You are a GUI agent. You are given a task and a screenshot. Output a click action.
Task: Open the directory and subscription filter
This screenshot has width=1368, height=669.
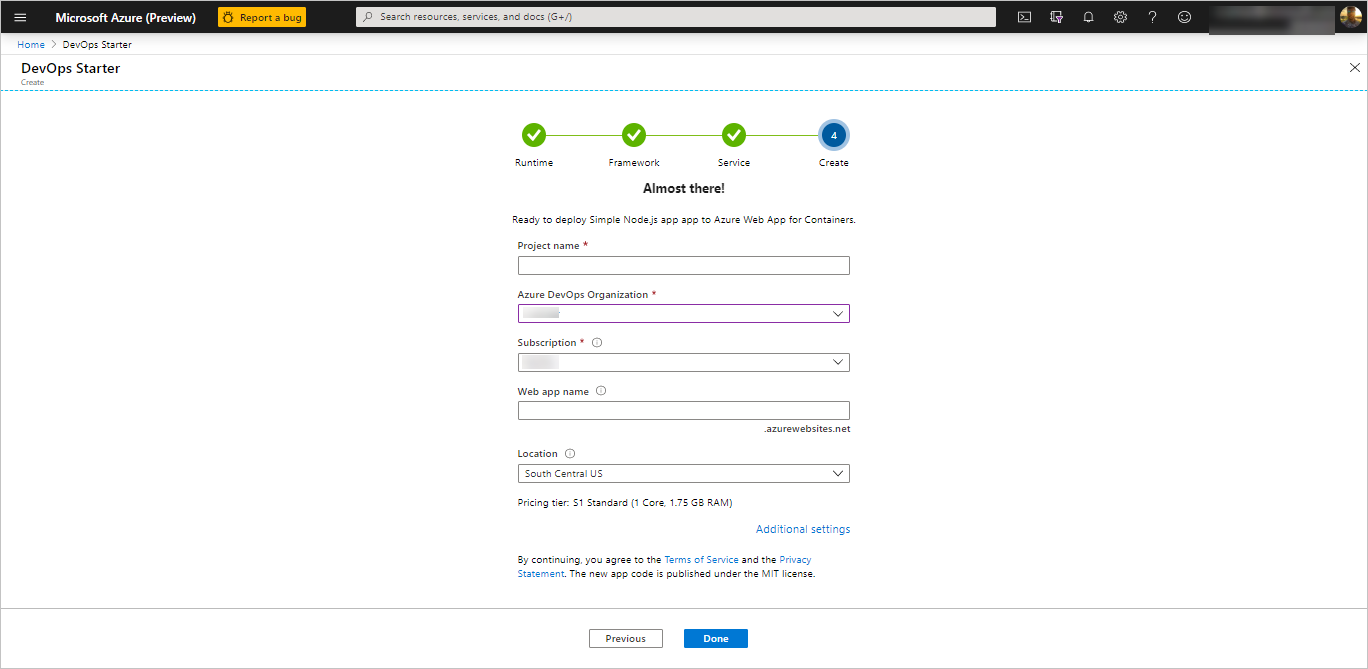pos(1056,17)
